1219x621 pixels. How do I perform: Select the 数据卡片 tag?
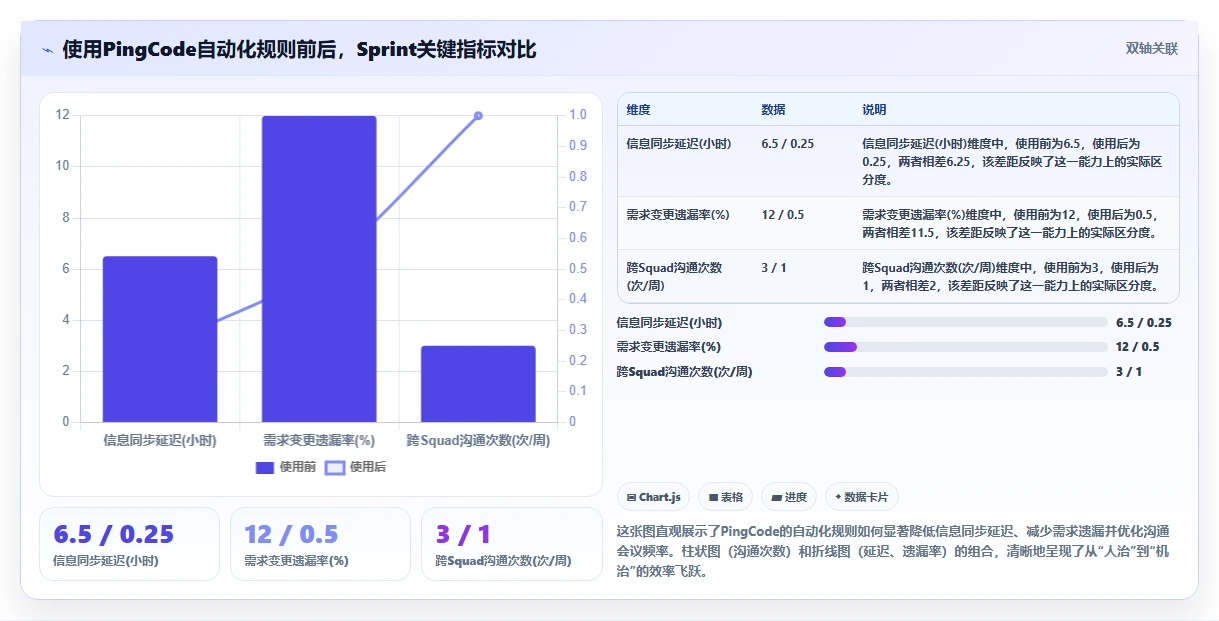tap(860, 497)
